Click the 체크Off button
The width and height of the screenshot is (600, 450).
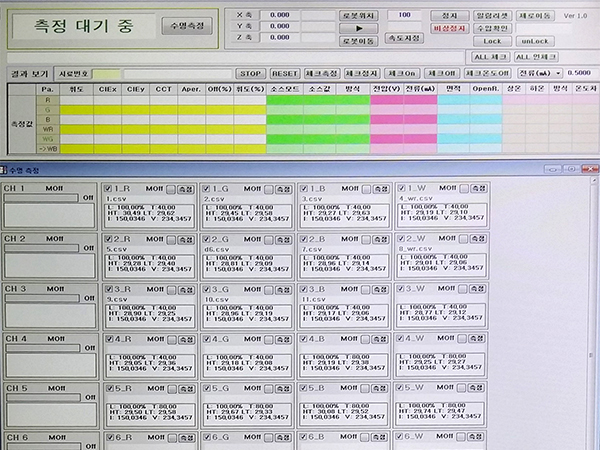pyautogui.click(x=442, y=73)
